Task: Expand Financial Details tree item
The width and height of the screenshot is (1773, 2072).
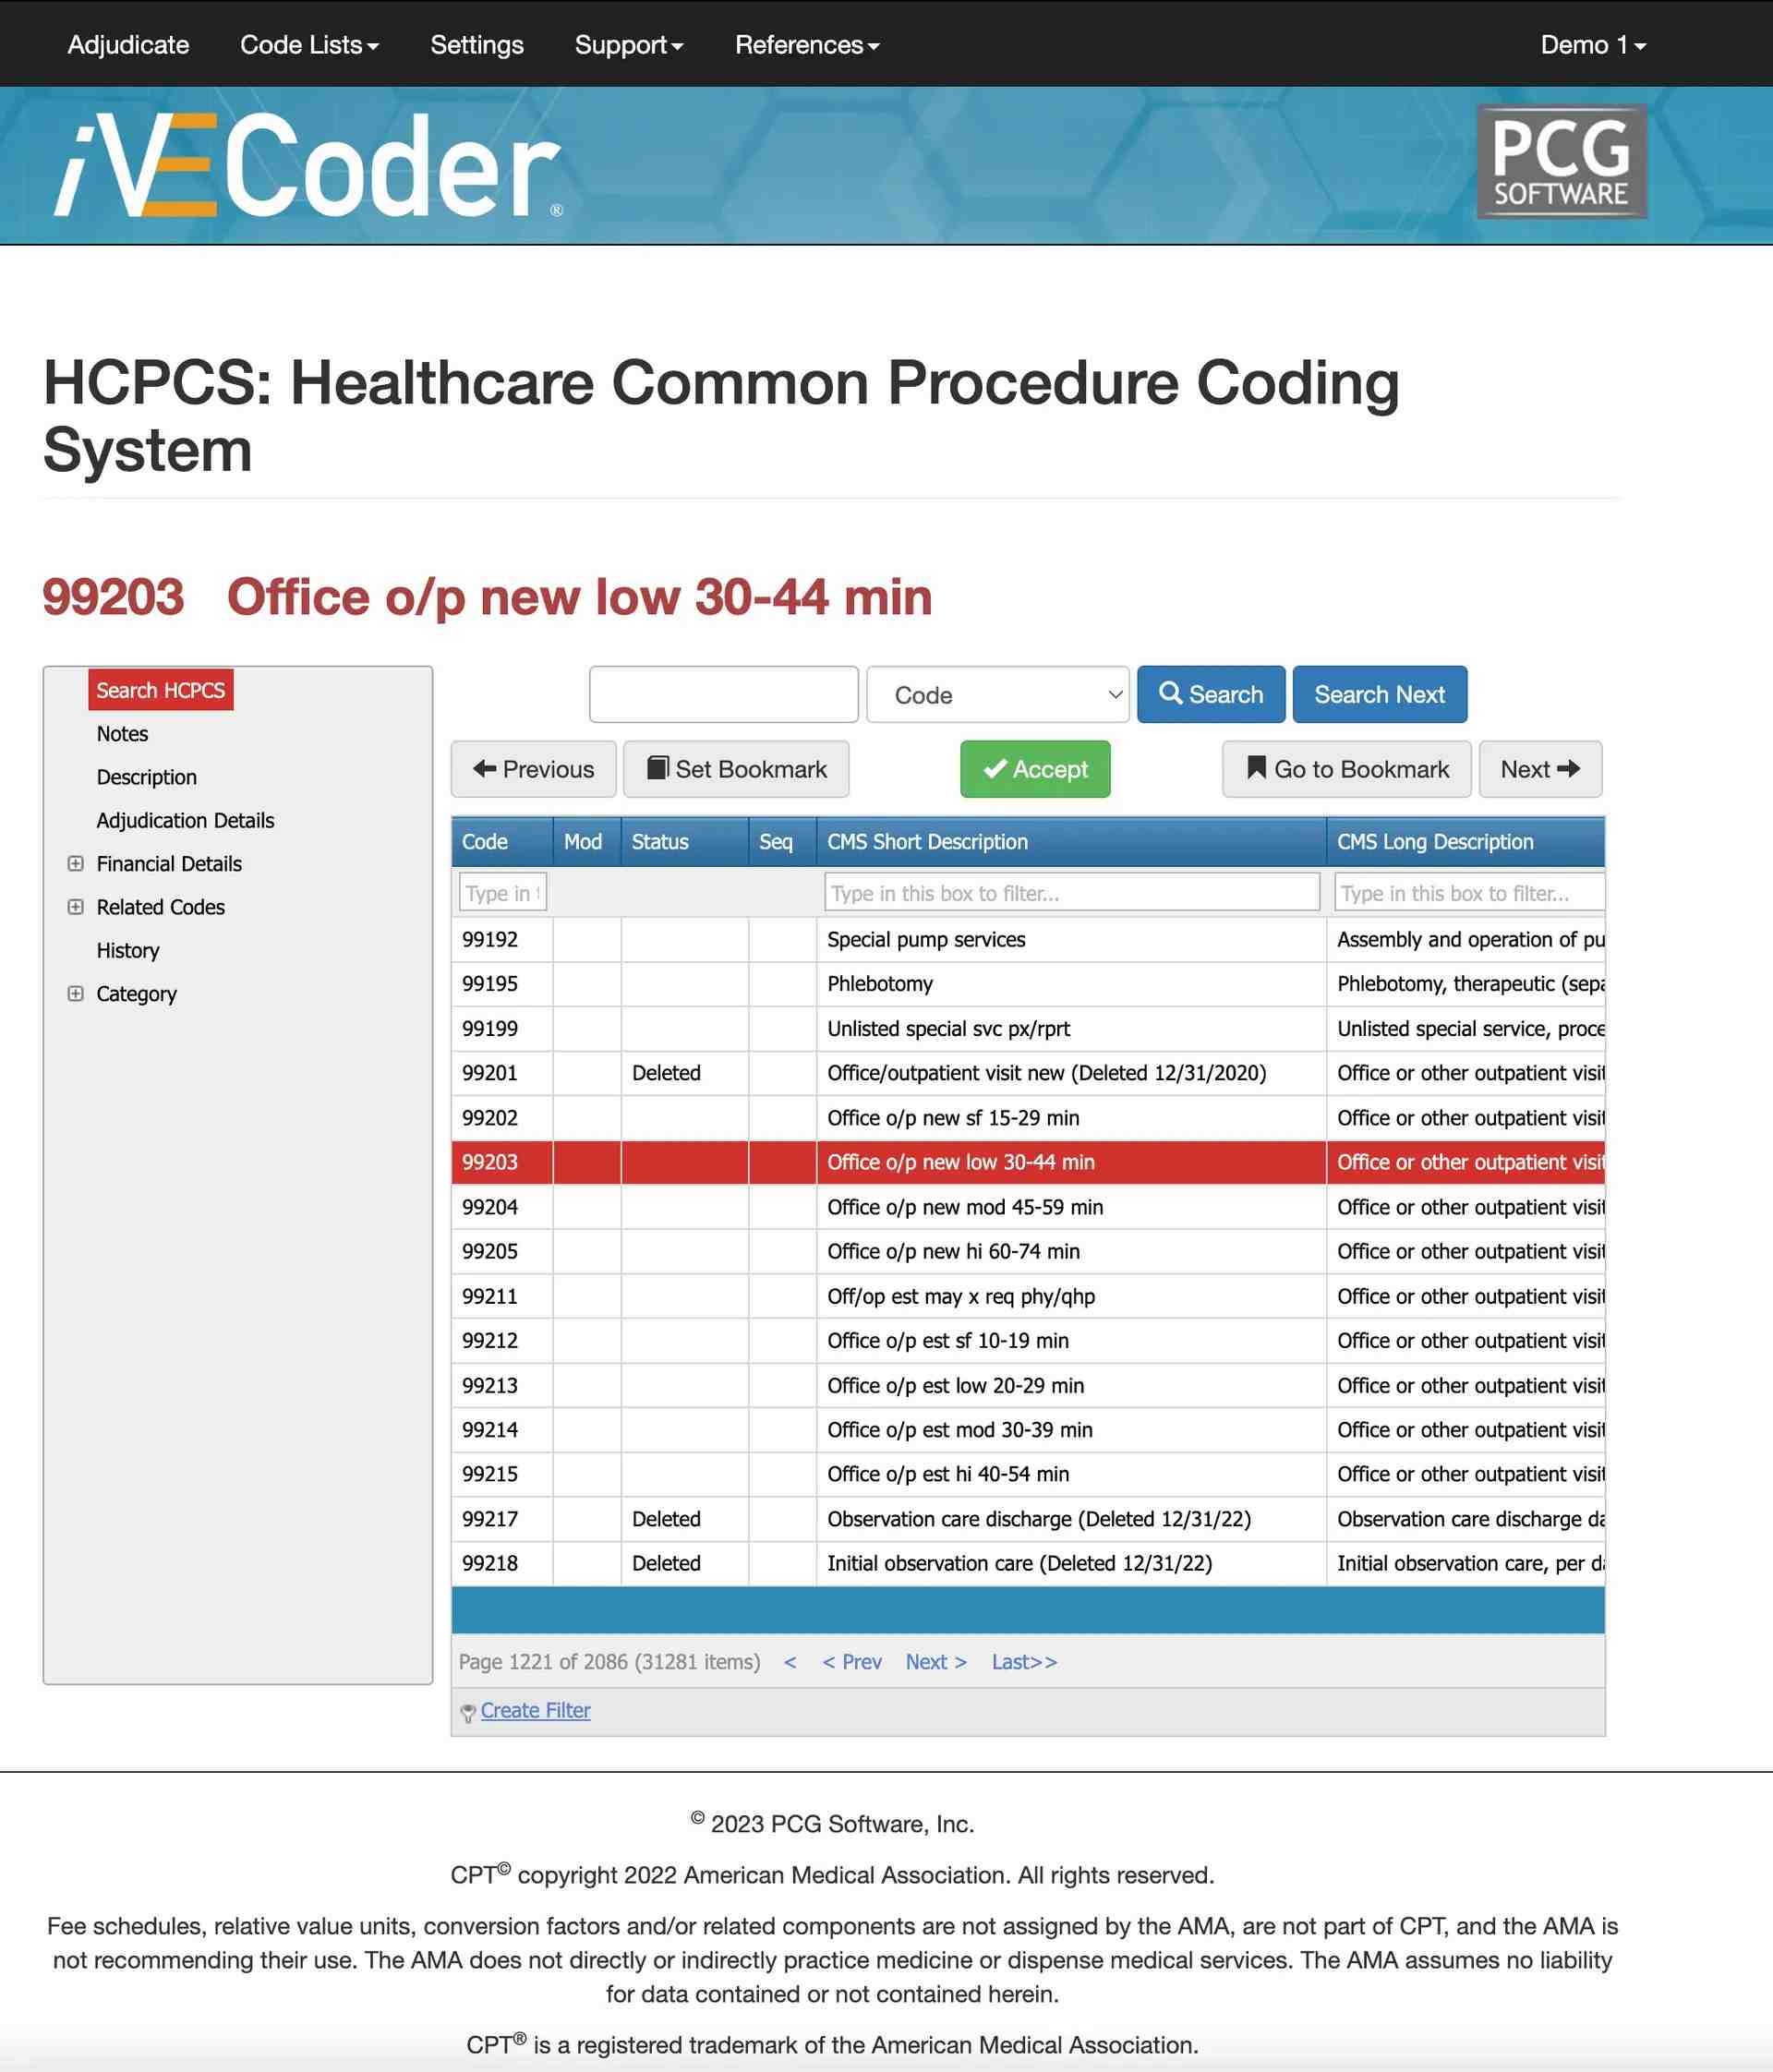Action: [72, 861]
